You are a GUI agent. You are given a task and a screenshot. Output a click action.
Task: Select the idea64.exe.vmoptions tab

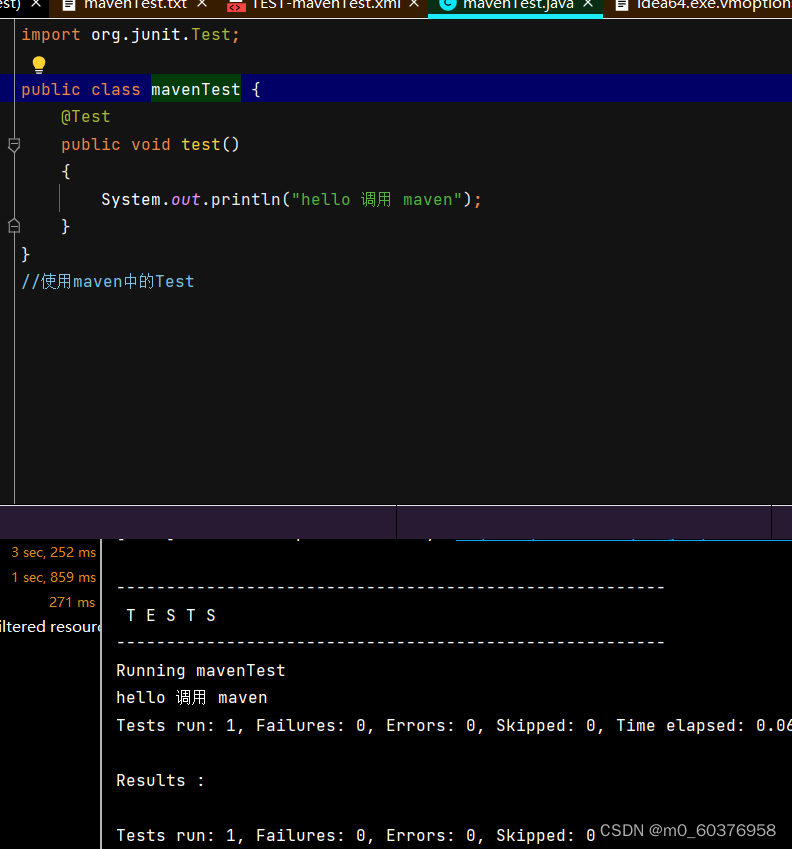click(714, 5)
